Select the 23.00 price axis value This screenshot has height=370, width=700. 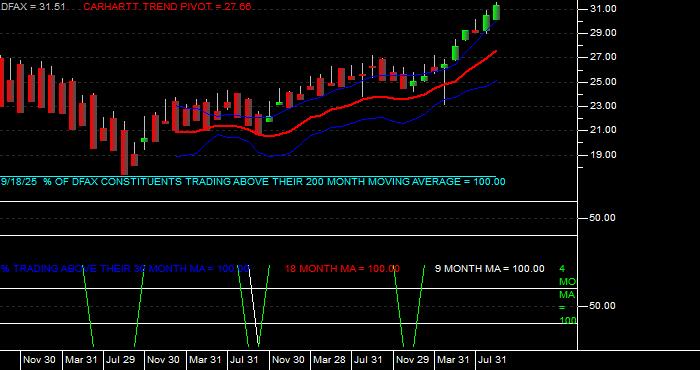[x=604, y=106]
